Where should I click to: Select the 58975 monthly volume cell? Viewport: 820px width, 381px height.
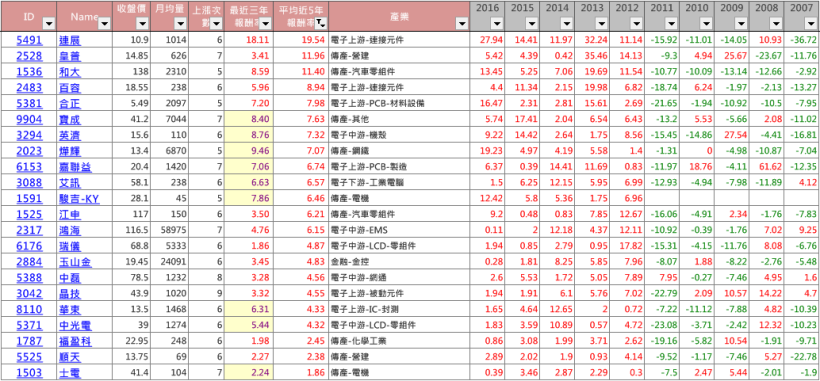coord(169,230)
